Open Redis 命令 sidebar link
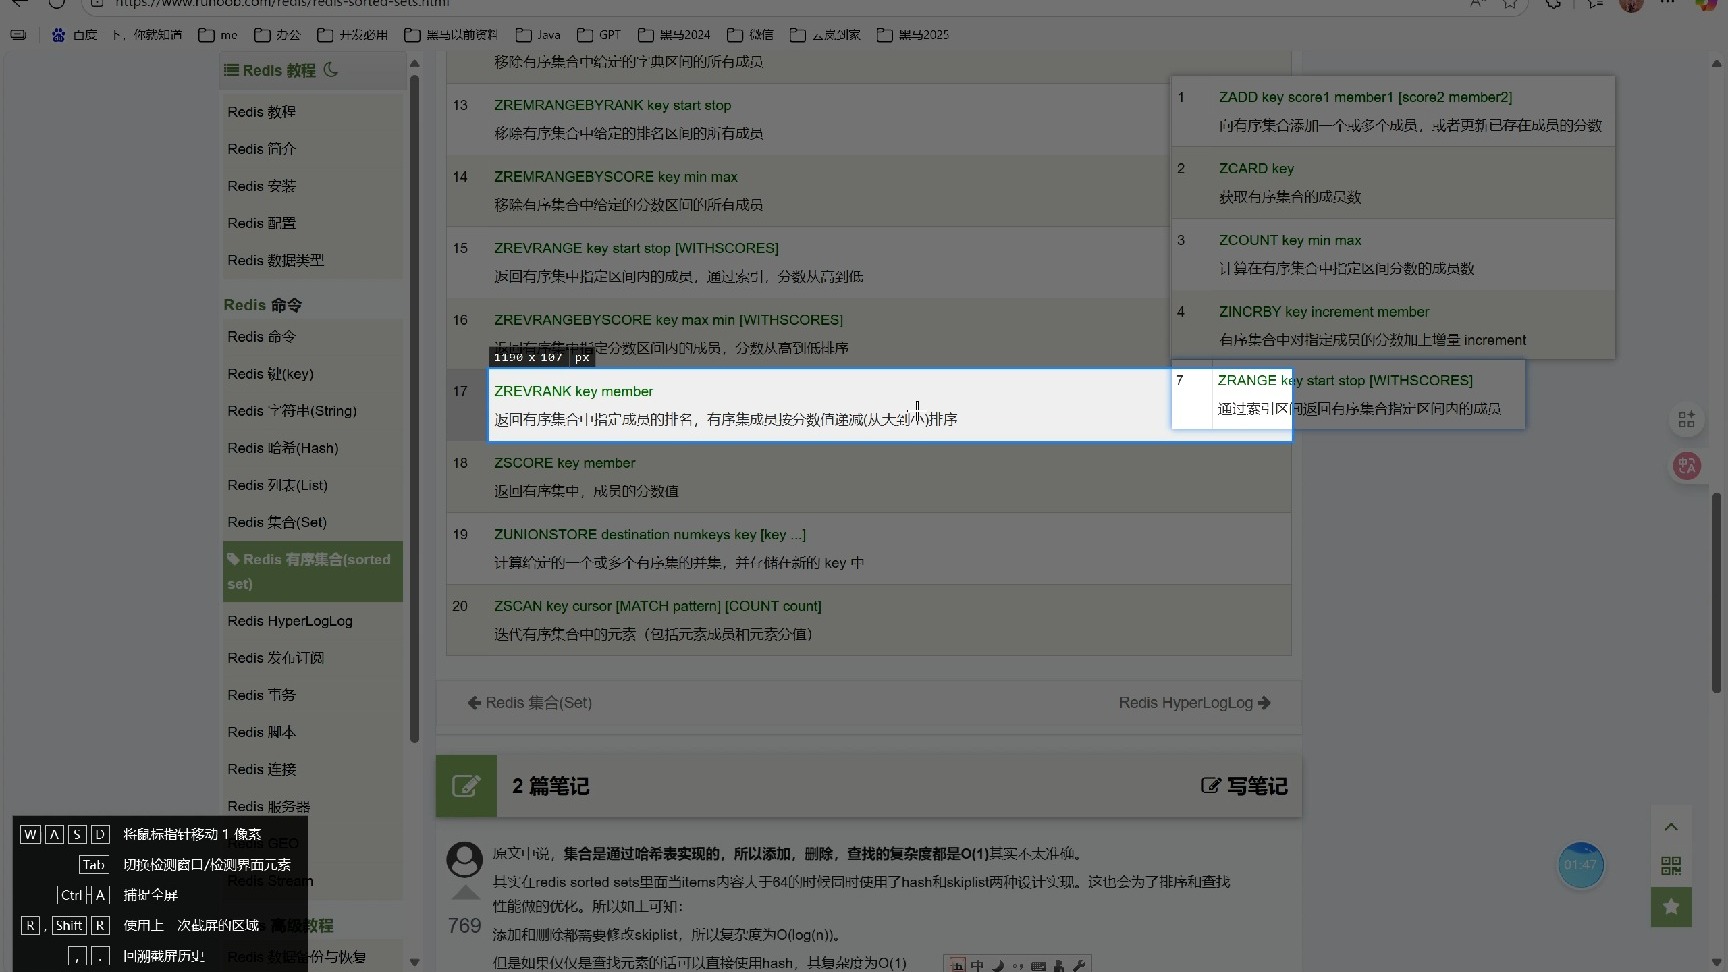Screen dimensions: 1728x972 [261, 337]
